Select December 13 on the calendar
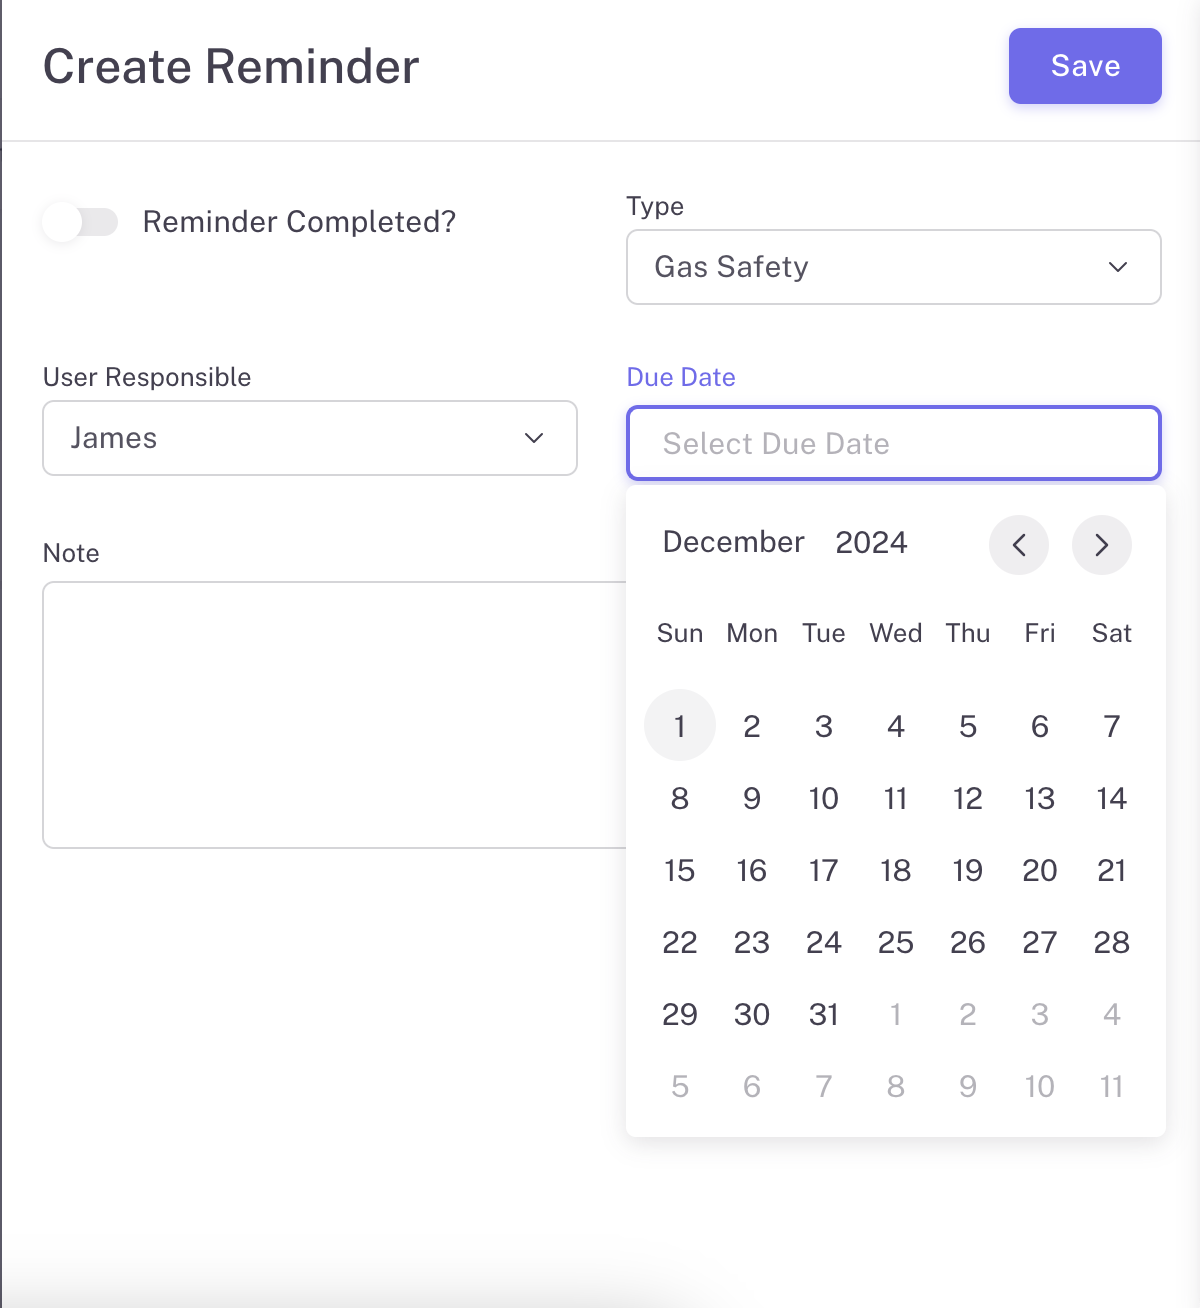 tap(1040, 798)
